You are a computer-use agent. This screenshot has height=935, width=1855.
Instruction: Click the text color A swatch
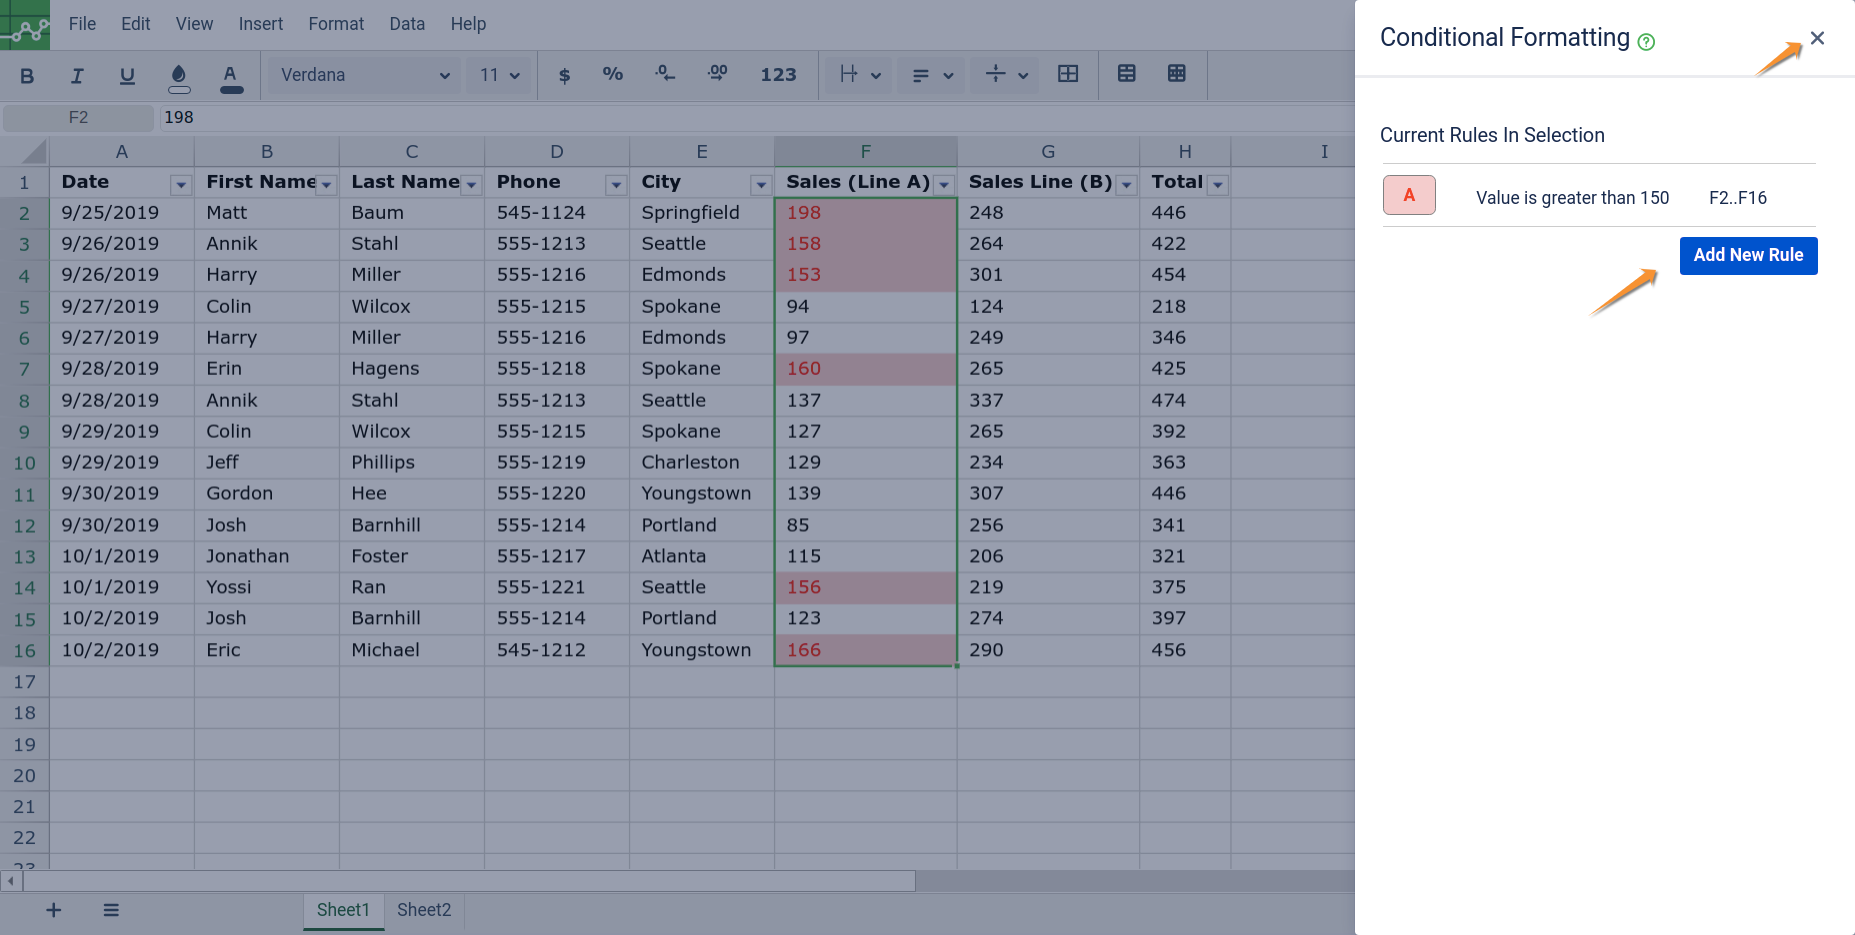point(231,76)
